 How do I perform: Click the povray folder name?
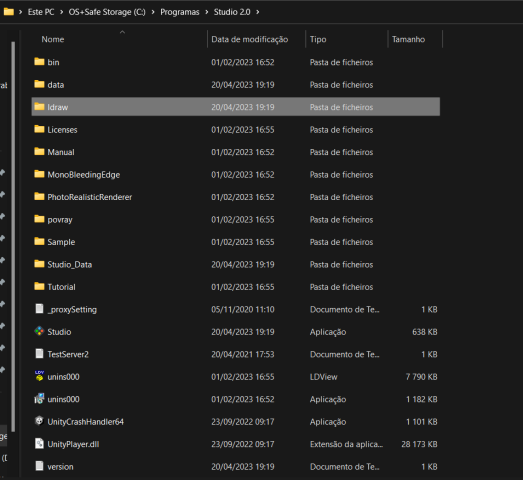pyautogui.click(x=60, y=220)
